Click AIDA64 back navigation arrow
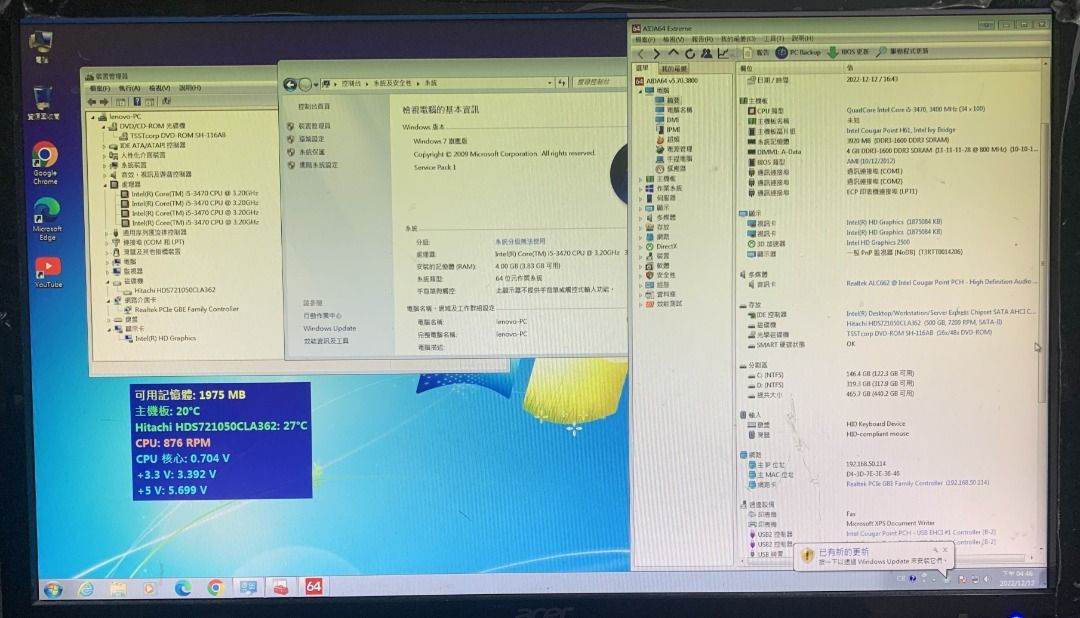 point(641,53)
